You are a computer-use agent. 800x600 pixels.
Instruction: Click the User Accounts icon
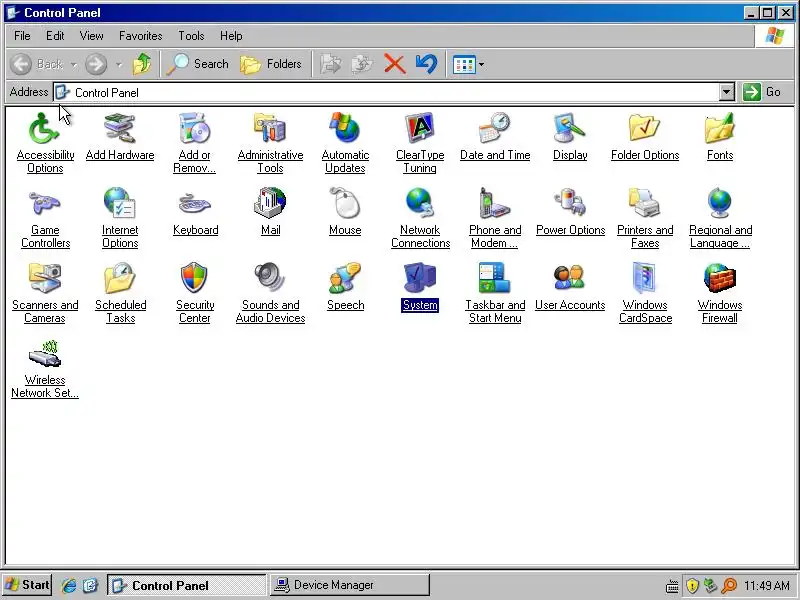tap(570, 278)
